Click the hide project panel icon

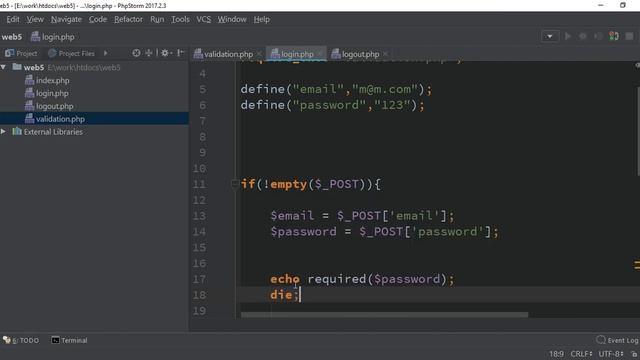[x=180, y=53]
